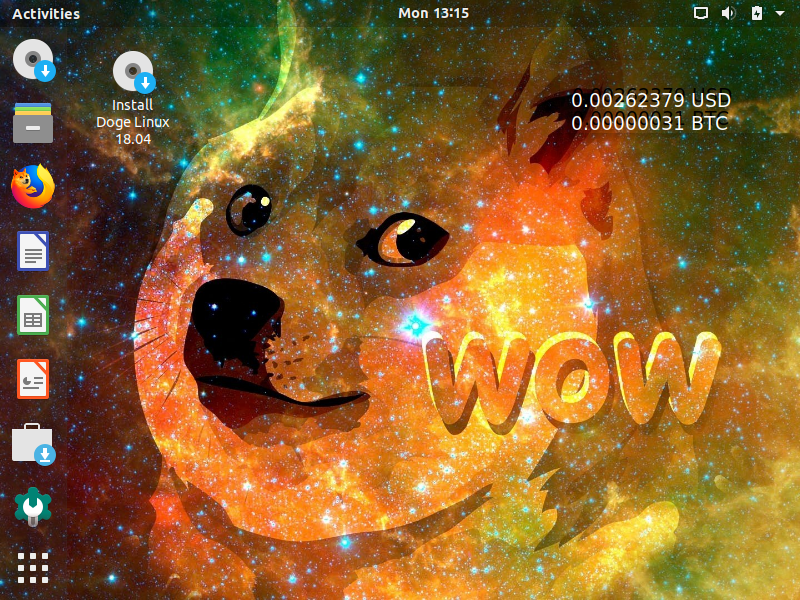Image resolution: width=800 pixels, height=600 pixels.
Task: Click the network display icon in the top bar
Action: pos(701,13)
